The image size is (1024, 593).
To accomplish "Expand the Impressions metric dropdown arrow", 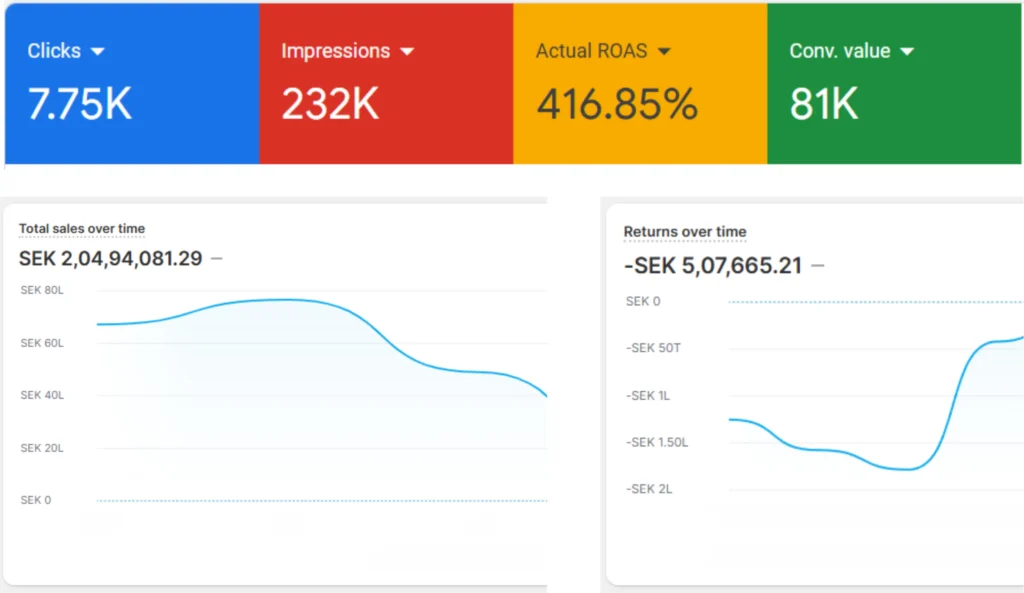I will point(407,51).
